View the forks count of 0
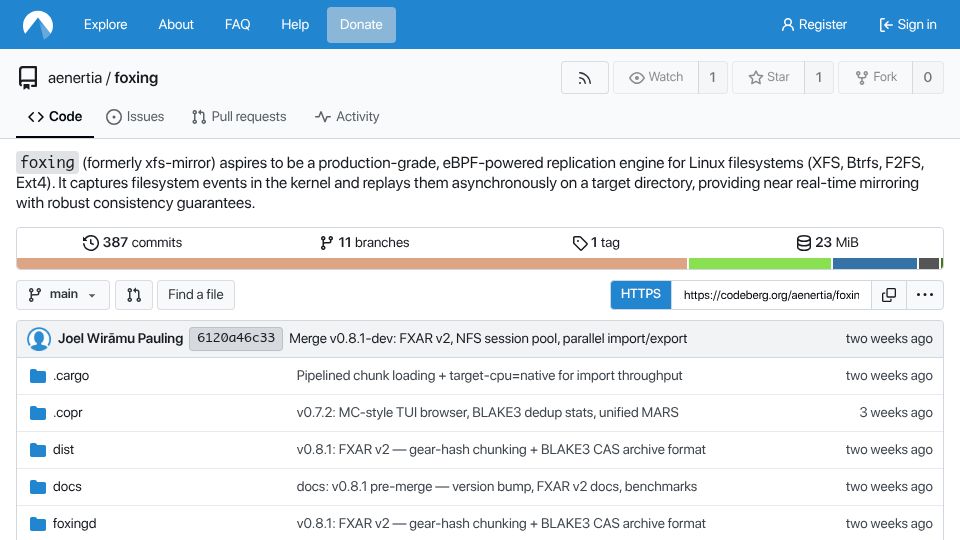The height and width of the screenshot is (540, 960). 928,77
